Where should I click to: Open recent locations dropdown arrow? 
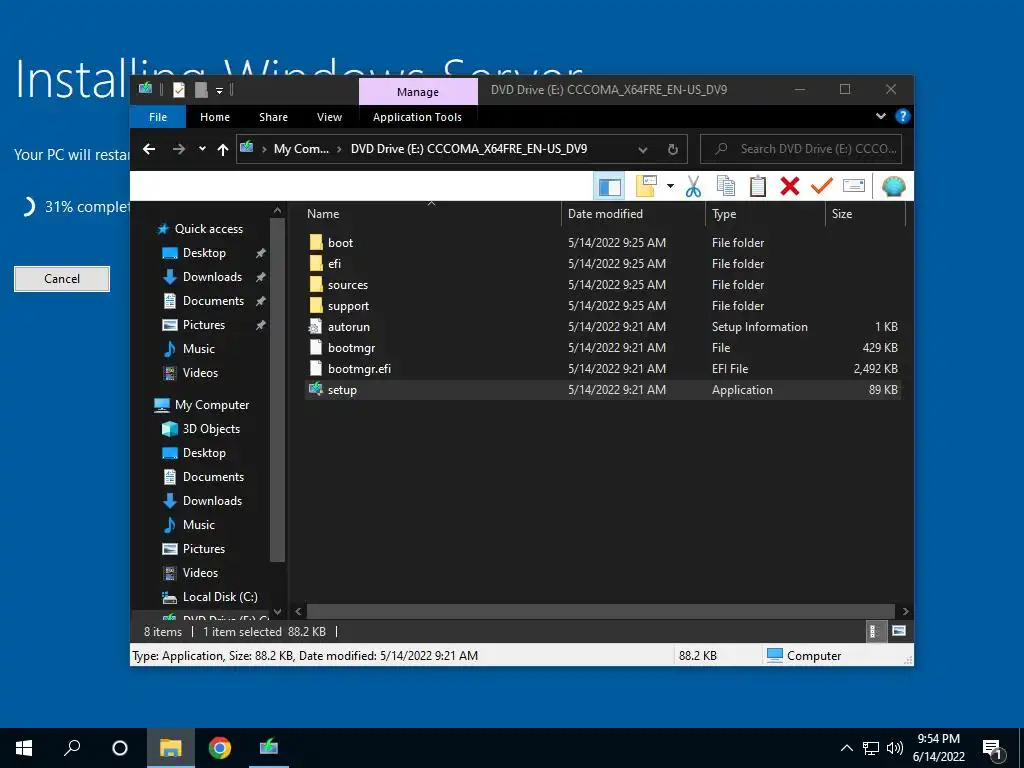[x=202, y=149]
